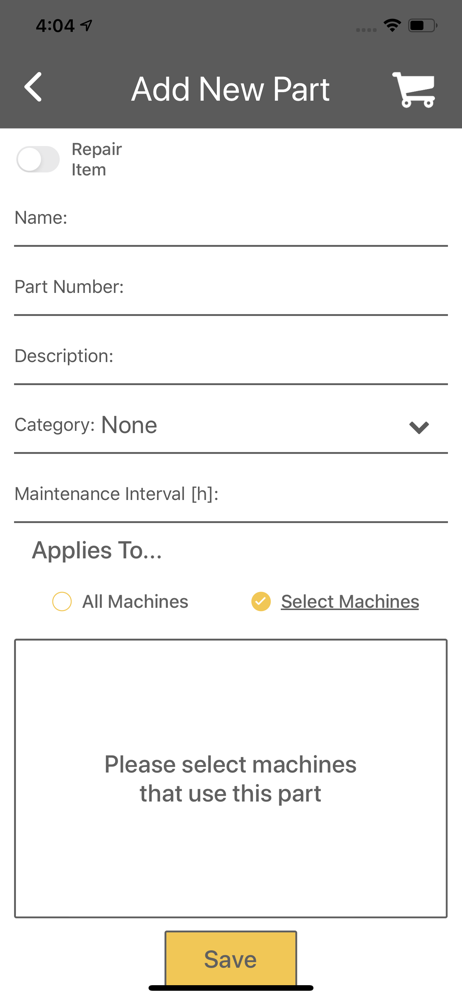Tap the machines selection list box
This screenshot has height=1000, width=462.
click(231, 778)
